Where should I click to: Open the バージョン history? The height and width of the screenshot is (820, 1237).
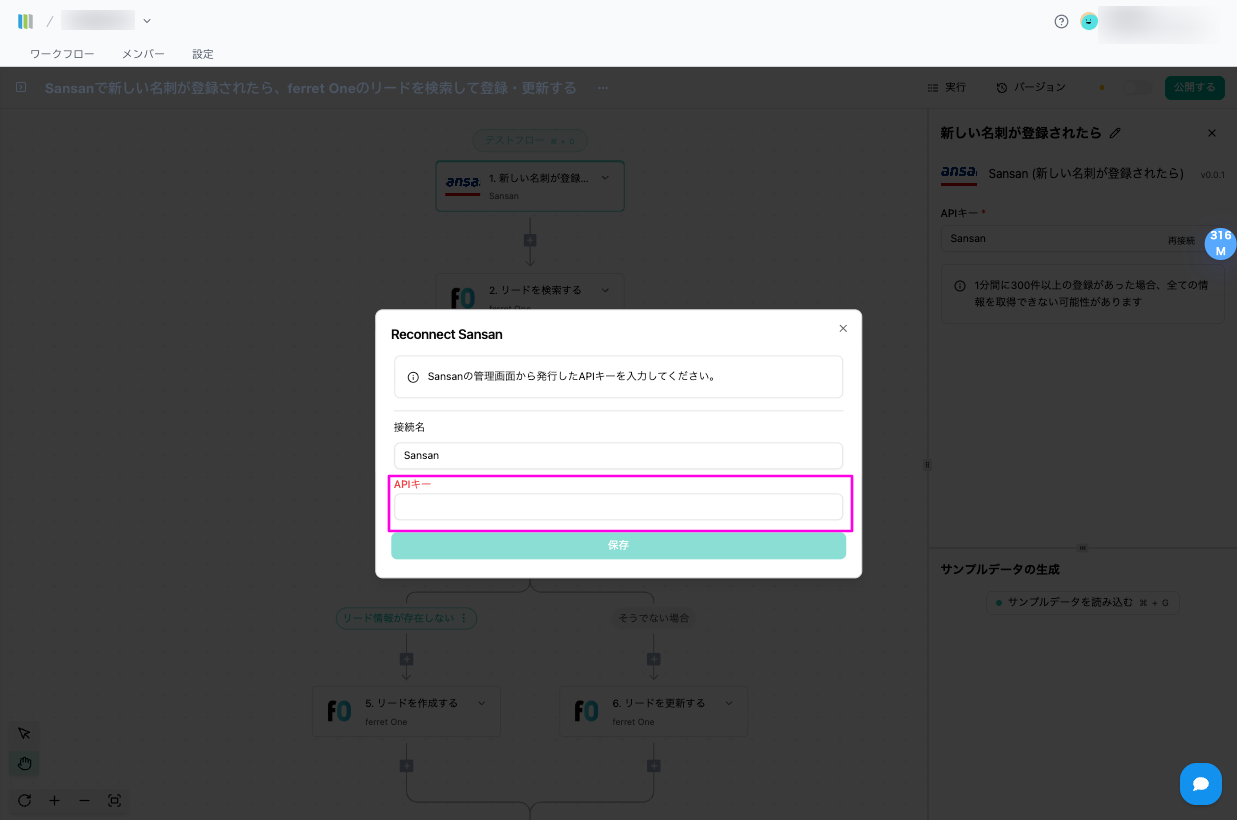pyautogui.click(x=1031, y=87)
